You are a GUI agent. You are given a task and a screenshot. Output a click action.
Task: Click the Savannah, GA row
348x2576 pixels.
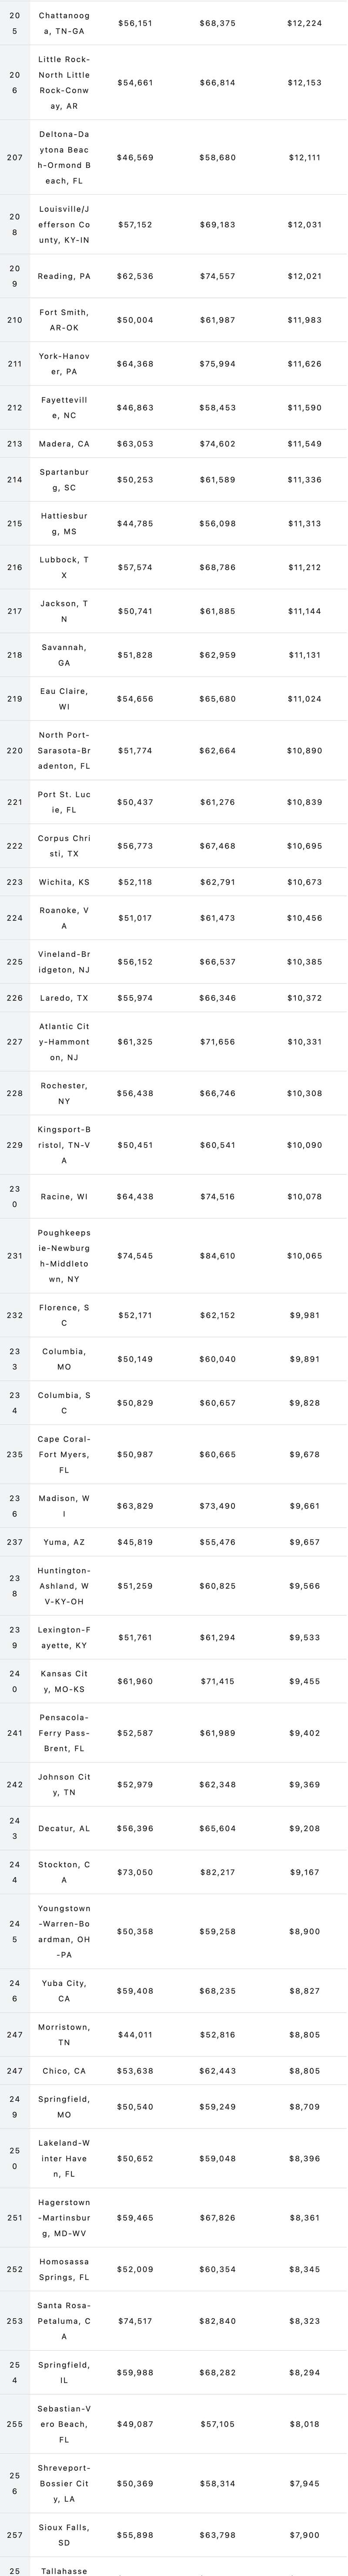click(x=174, y=655)
